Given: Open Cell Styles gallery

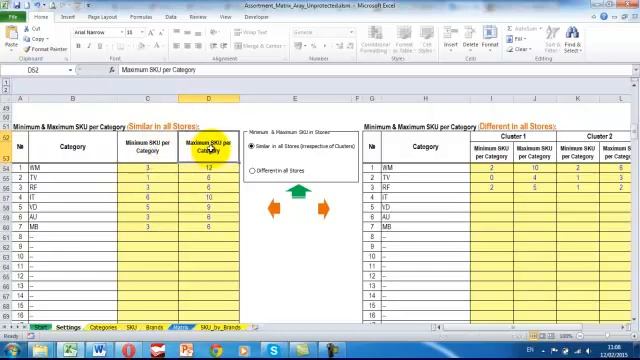Looking at the screenshot, I should click(x=427, y=40).
